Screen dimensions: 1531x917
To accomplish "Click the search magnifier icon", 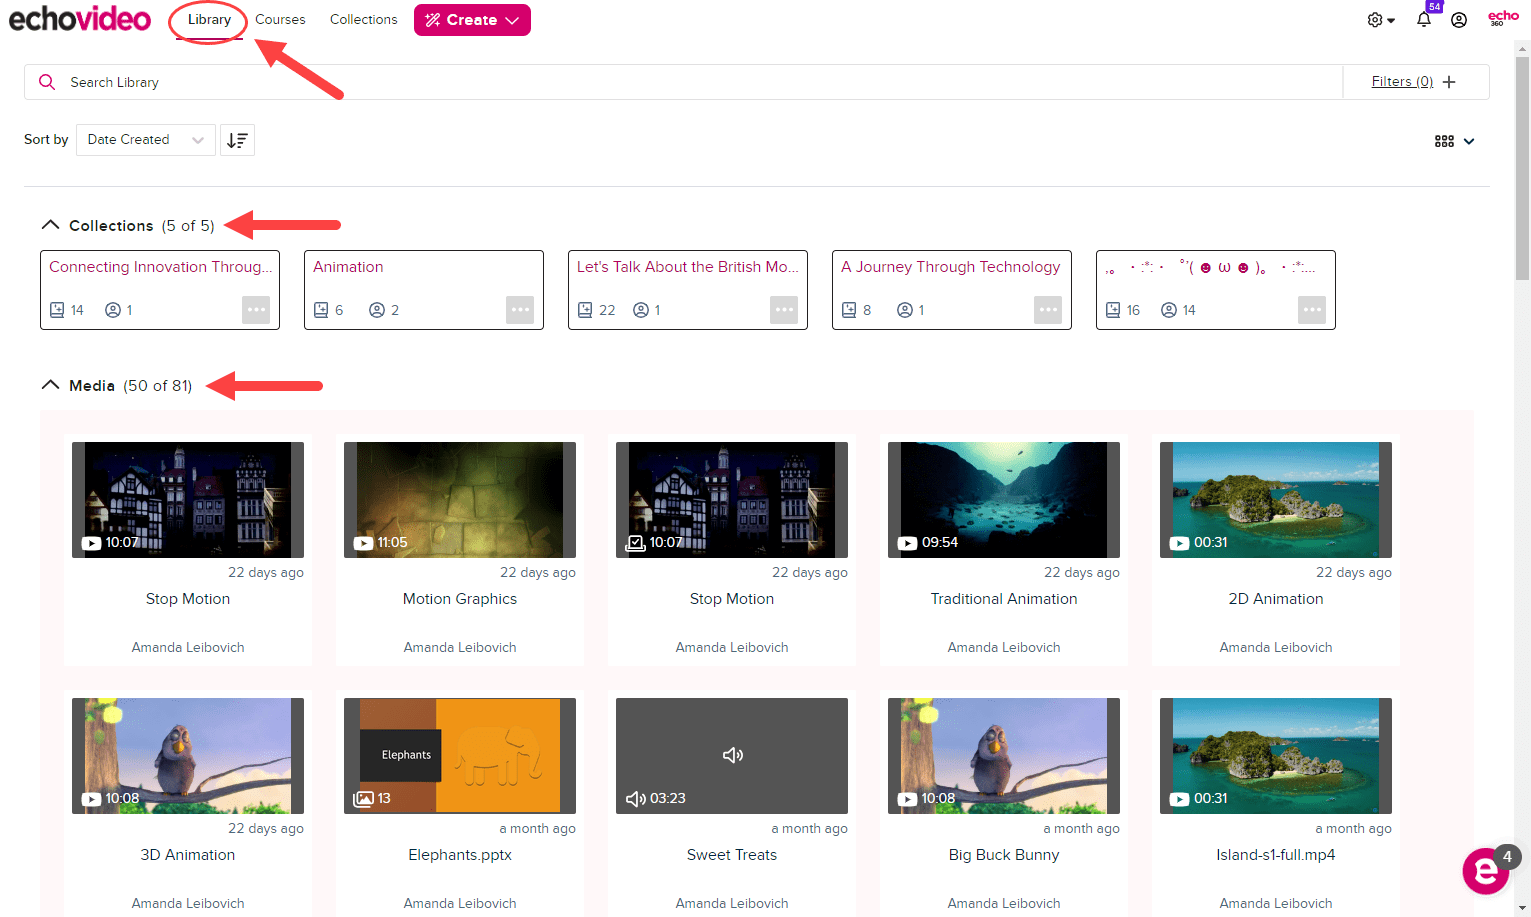I will click(x=47, y=82).
